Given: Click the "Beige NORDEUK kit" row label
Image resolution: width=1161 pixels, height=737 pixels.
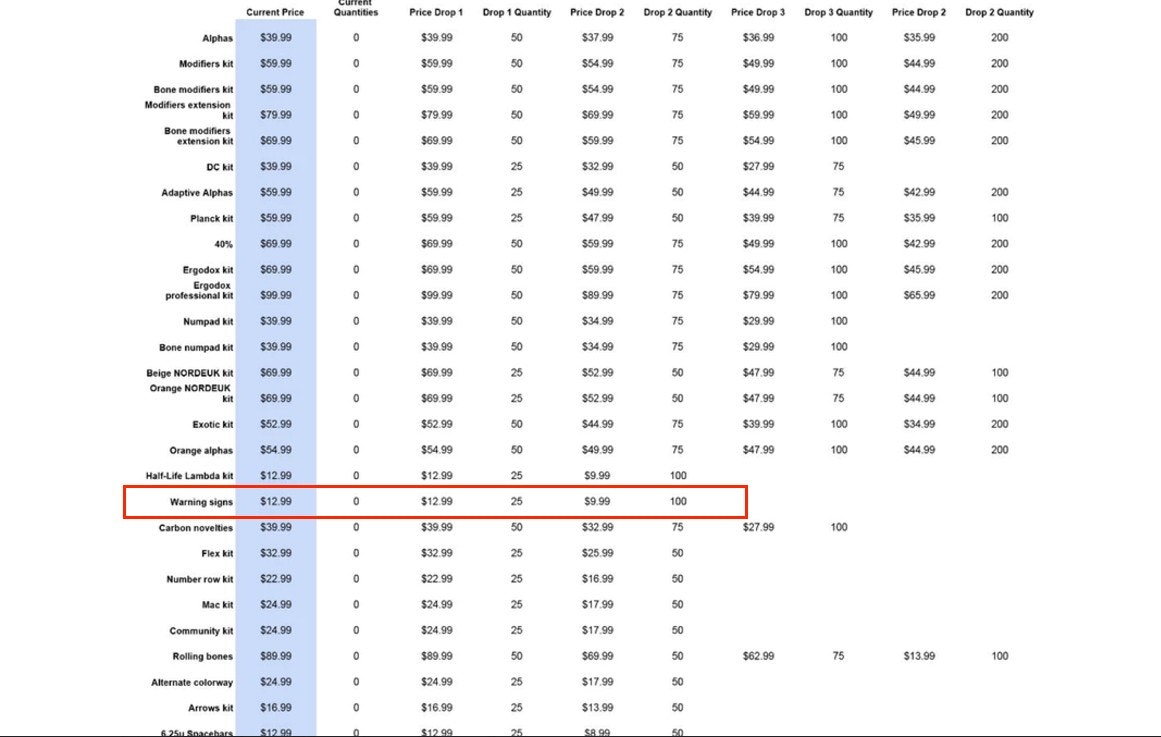Looking at the screenshot, I should 190,373.
